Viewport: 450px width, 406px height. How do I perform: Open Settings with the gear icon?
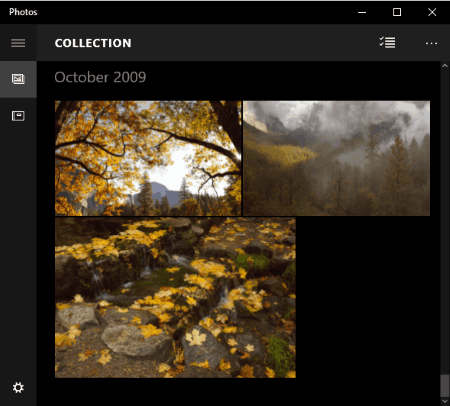(x=18, y=387)
